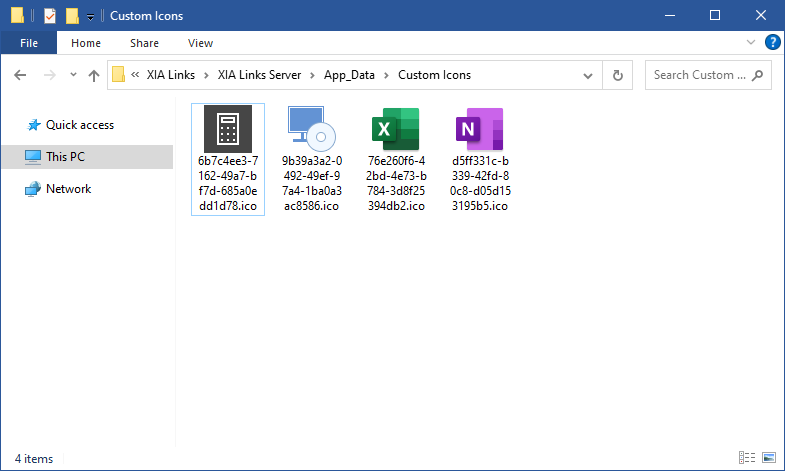The height and width of the screenshot is (471, 785).
Task: Open the Customize Quick Access Toolbar dropdown
Action: 90,17
